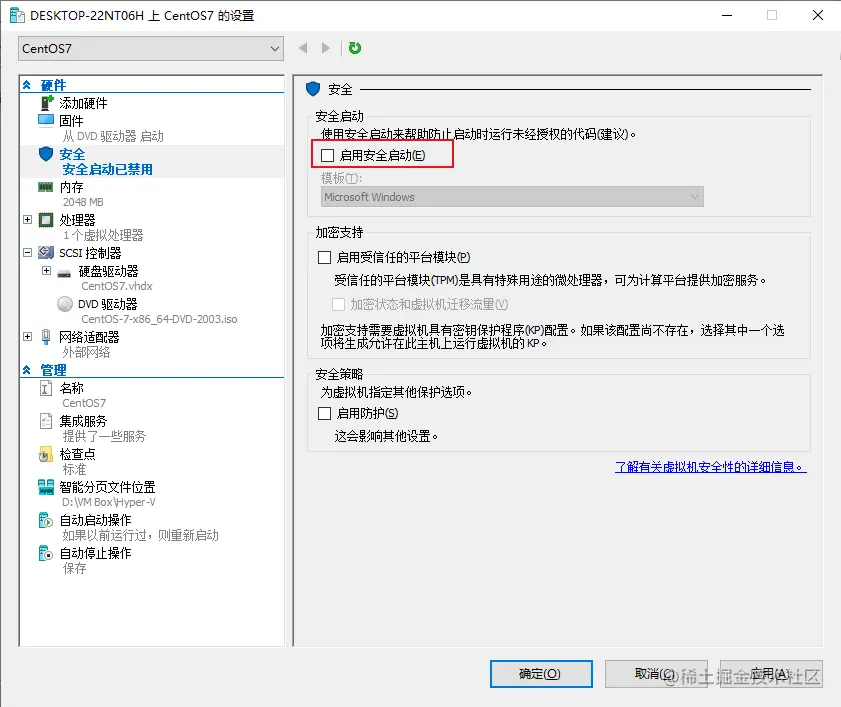Click the green refresh icon

354,47
